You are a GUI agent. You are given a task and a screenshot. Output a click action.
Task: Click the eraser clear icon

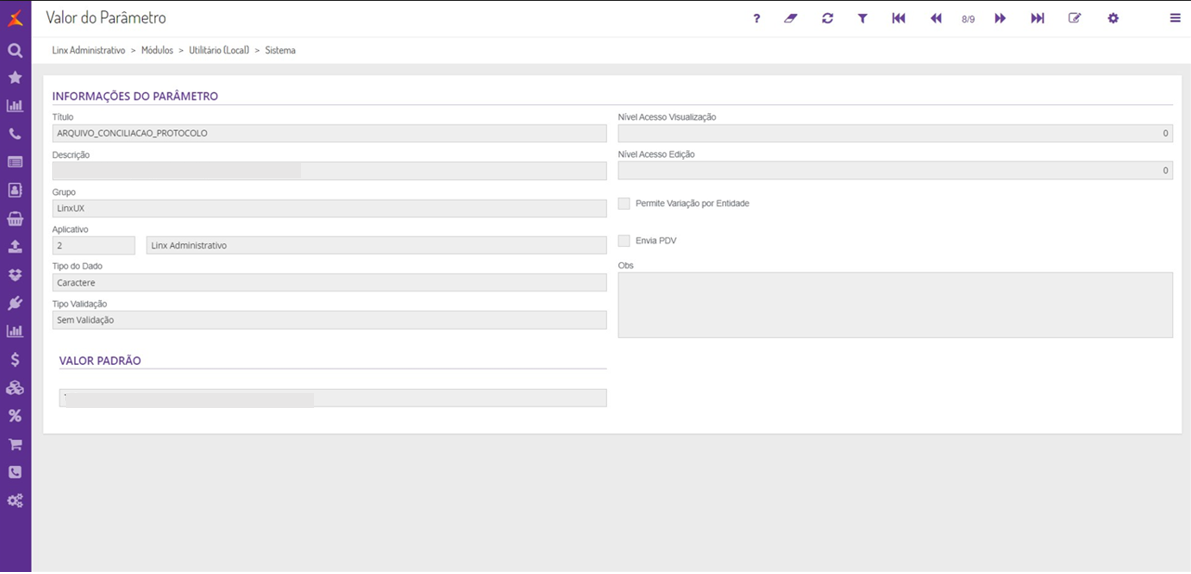(791, 19)
